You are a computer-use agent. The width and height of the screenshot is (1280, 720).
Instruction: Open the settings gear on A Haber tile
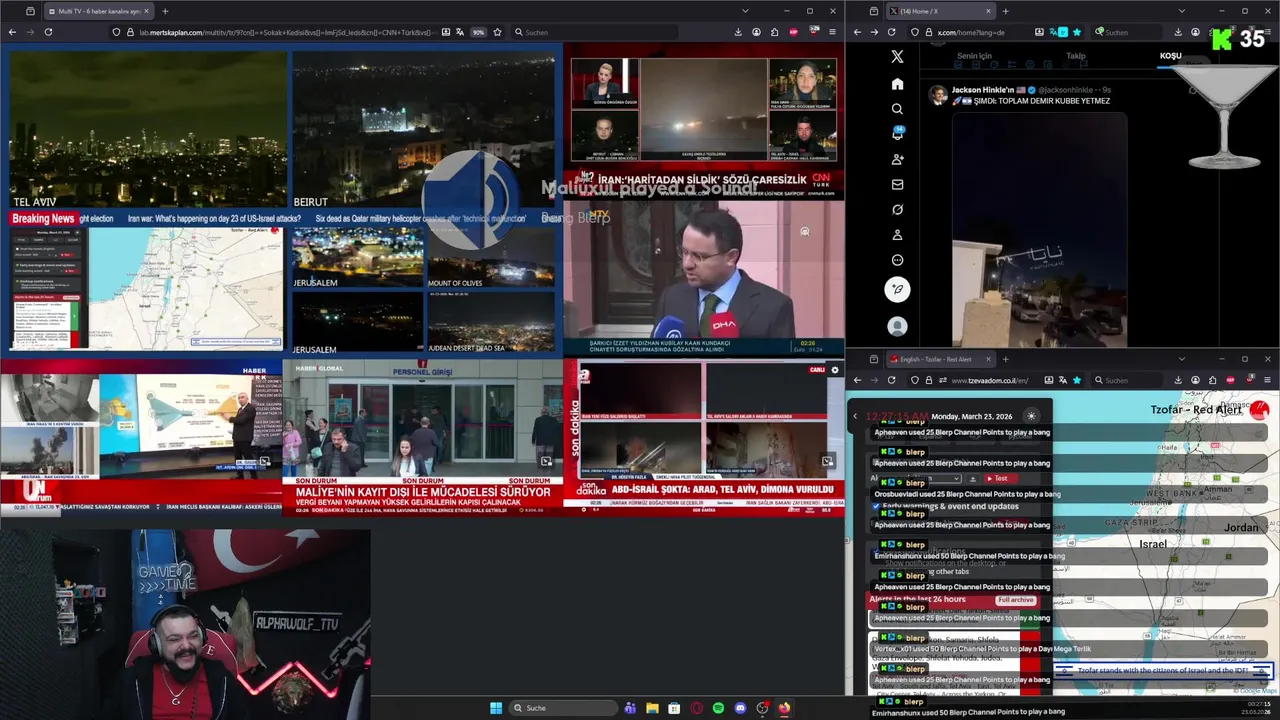click(x=835, y=370)
